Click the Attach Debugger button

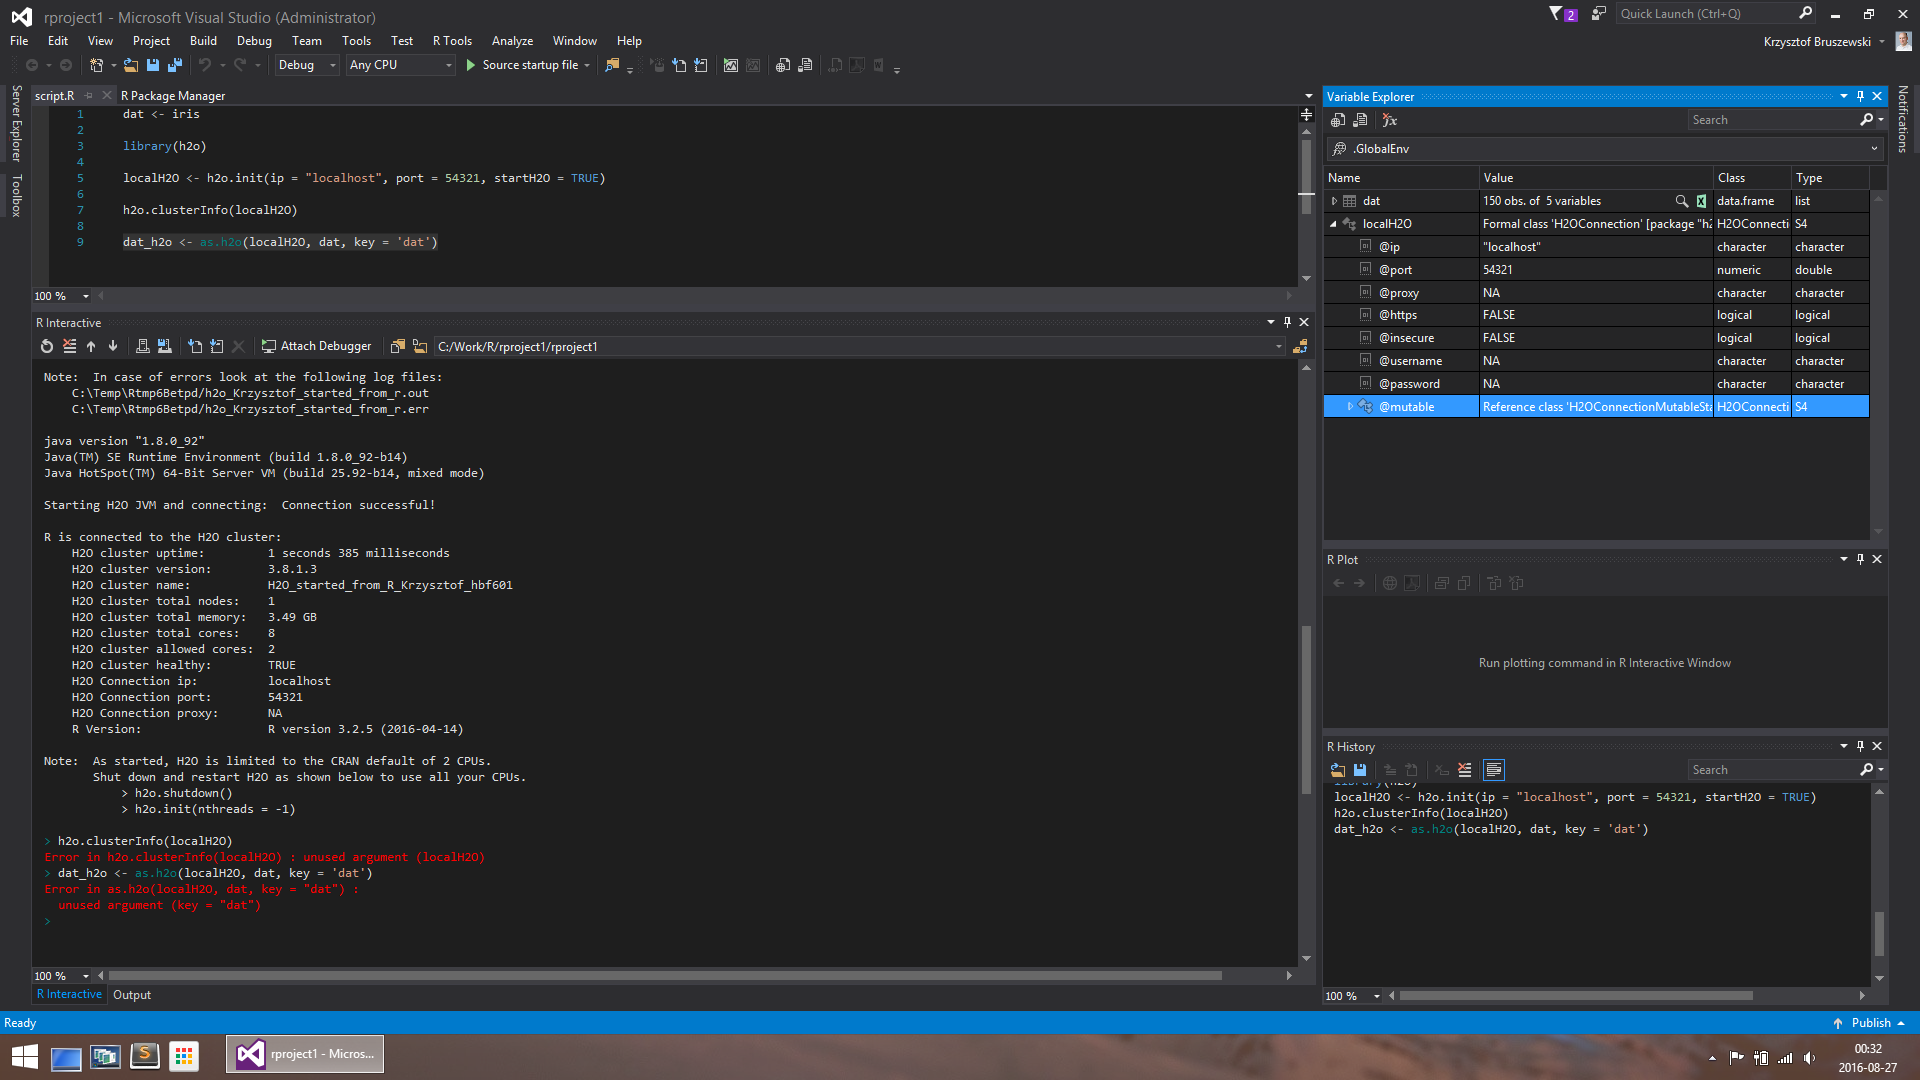tap(316, 346)
